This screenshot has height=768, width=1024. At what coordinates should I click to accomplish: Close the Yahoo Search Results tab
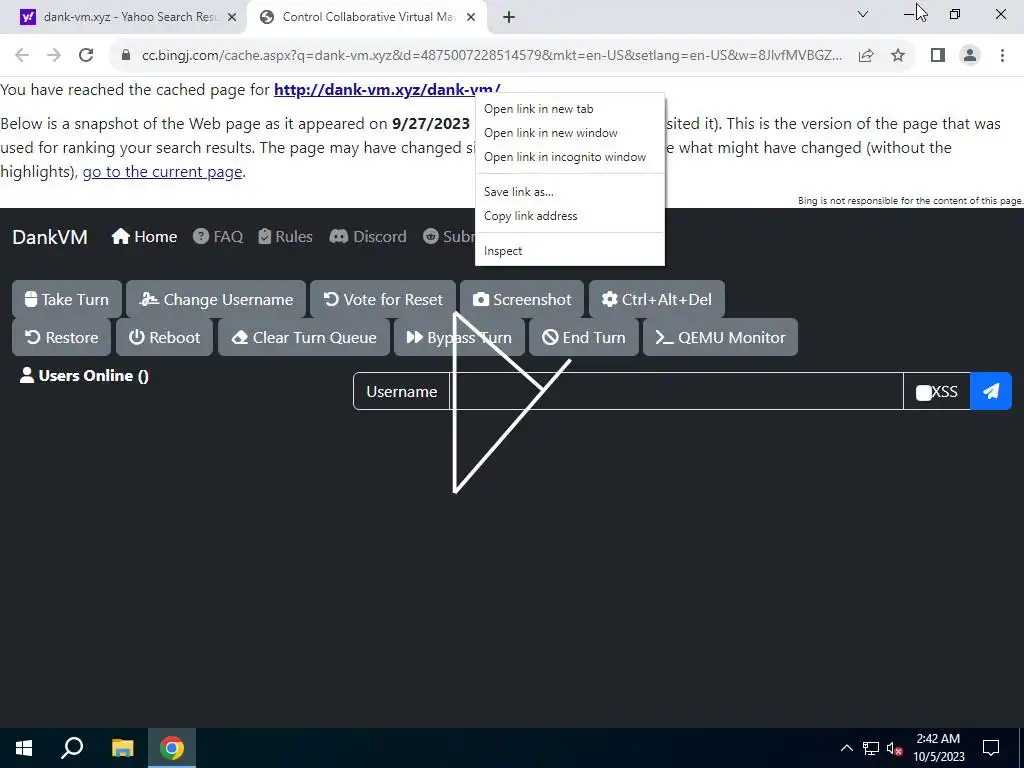tap(232, 18)
